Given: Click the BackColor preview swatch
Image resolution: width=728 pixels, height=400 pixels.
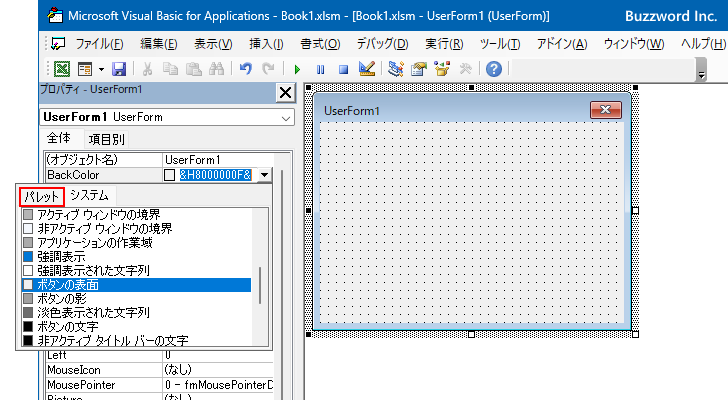Looking at the screenshot, I should click(169, 175).
